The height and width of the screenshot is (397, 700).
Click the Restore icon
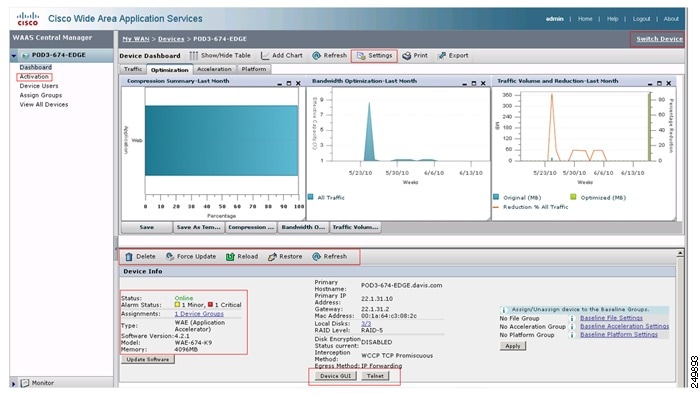point(272,257)
